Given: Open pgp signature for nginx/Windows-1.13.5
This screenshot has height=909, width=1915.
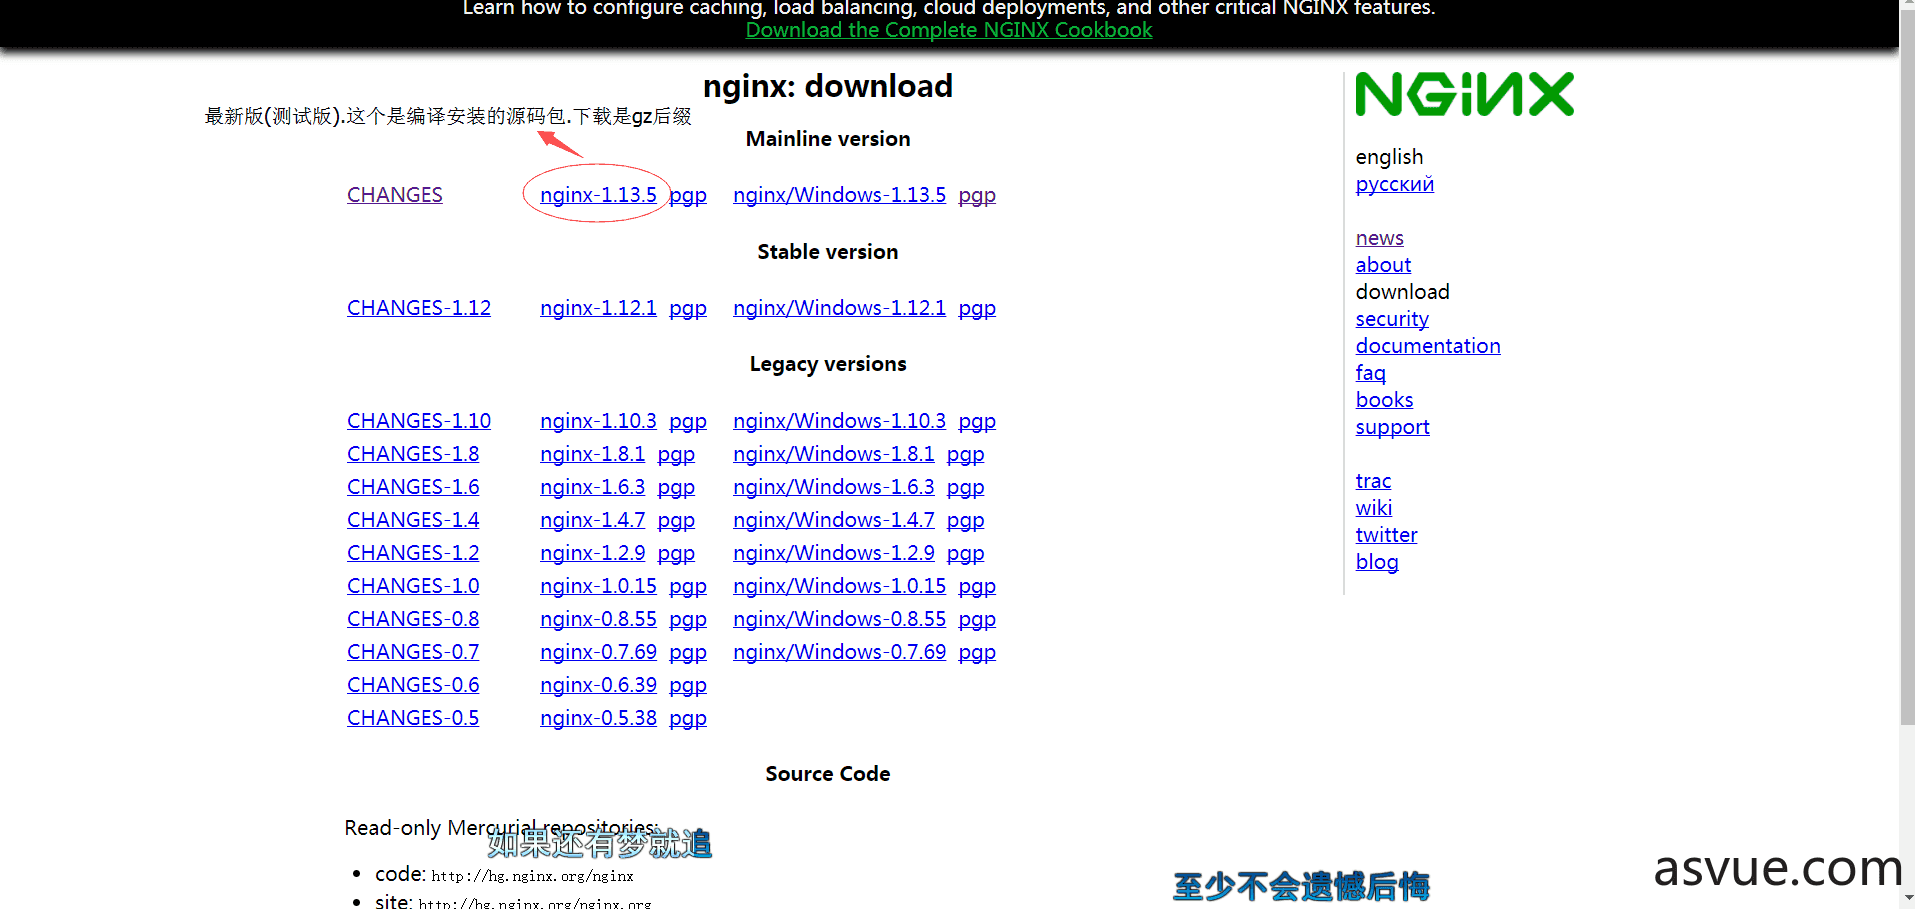Looking at the screenshot, I should [x=977, y=195].
